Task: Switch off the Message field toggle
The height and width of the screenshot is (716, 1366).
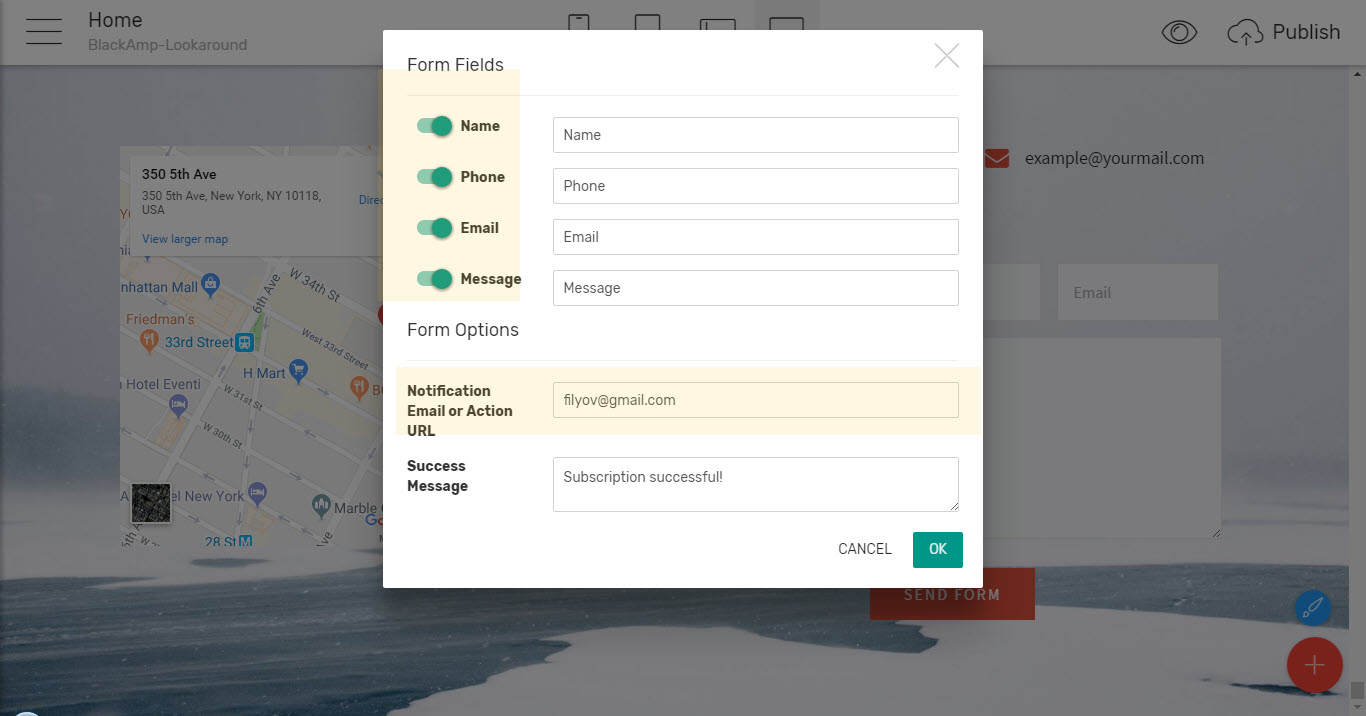Action: [x=435, y=279]
